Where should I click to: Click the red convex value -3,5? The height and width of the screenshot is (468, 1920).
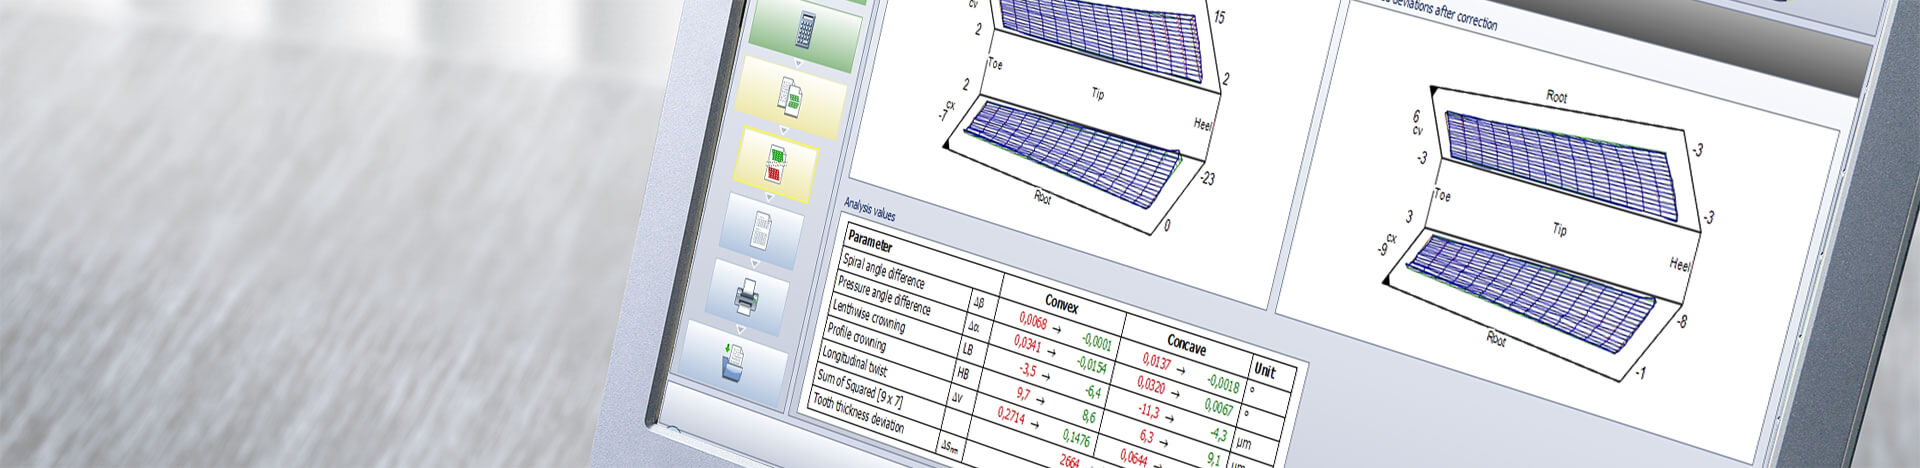1027,369
